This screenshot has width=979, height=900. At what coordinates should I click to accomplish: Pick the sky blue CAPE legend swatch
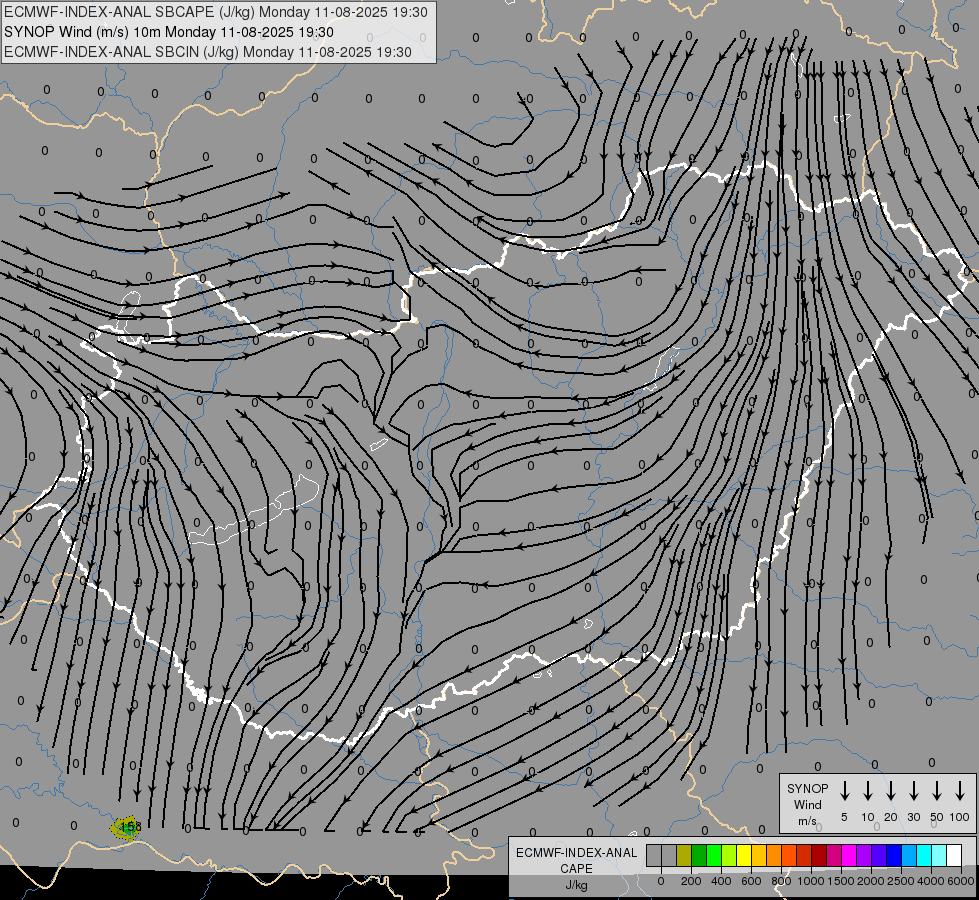tap(909, 855)
